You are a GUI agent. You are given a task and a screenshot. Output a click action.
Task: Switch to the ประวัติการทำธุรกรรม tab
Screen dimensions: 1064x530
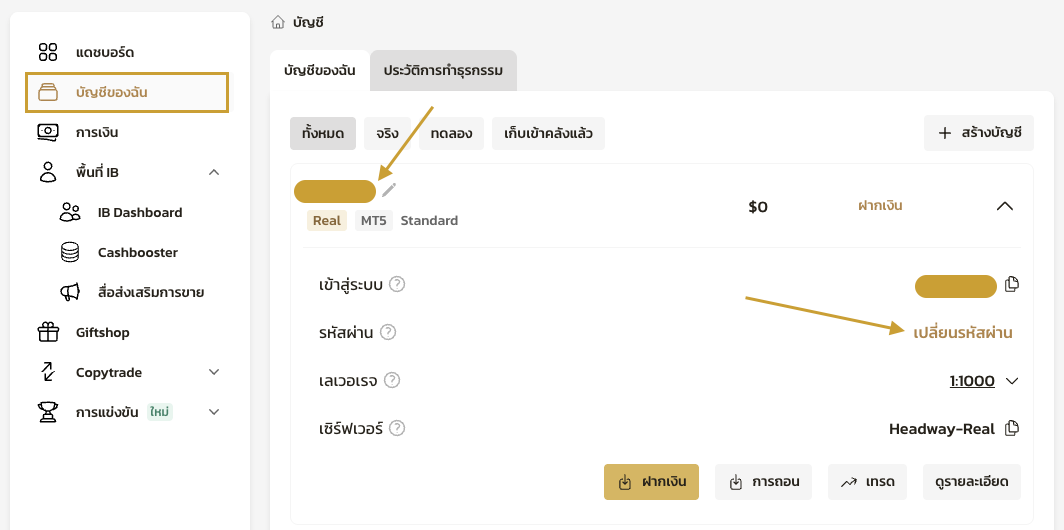coord(443,71)
